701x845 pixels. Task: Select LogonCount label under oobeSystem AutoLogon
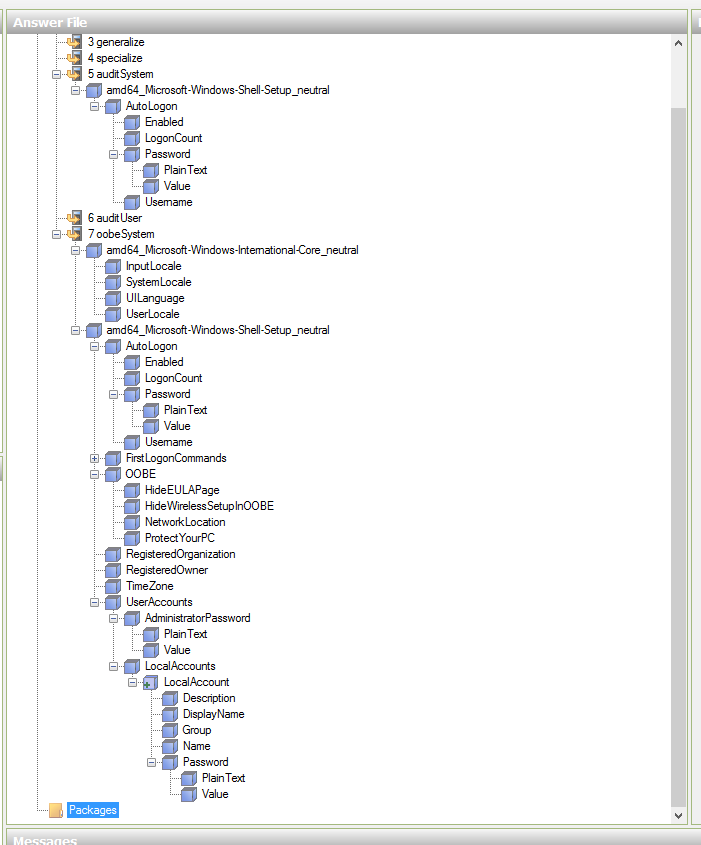173,378
